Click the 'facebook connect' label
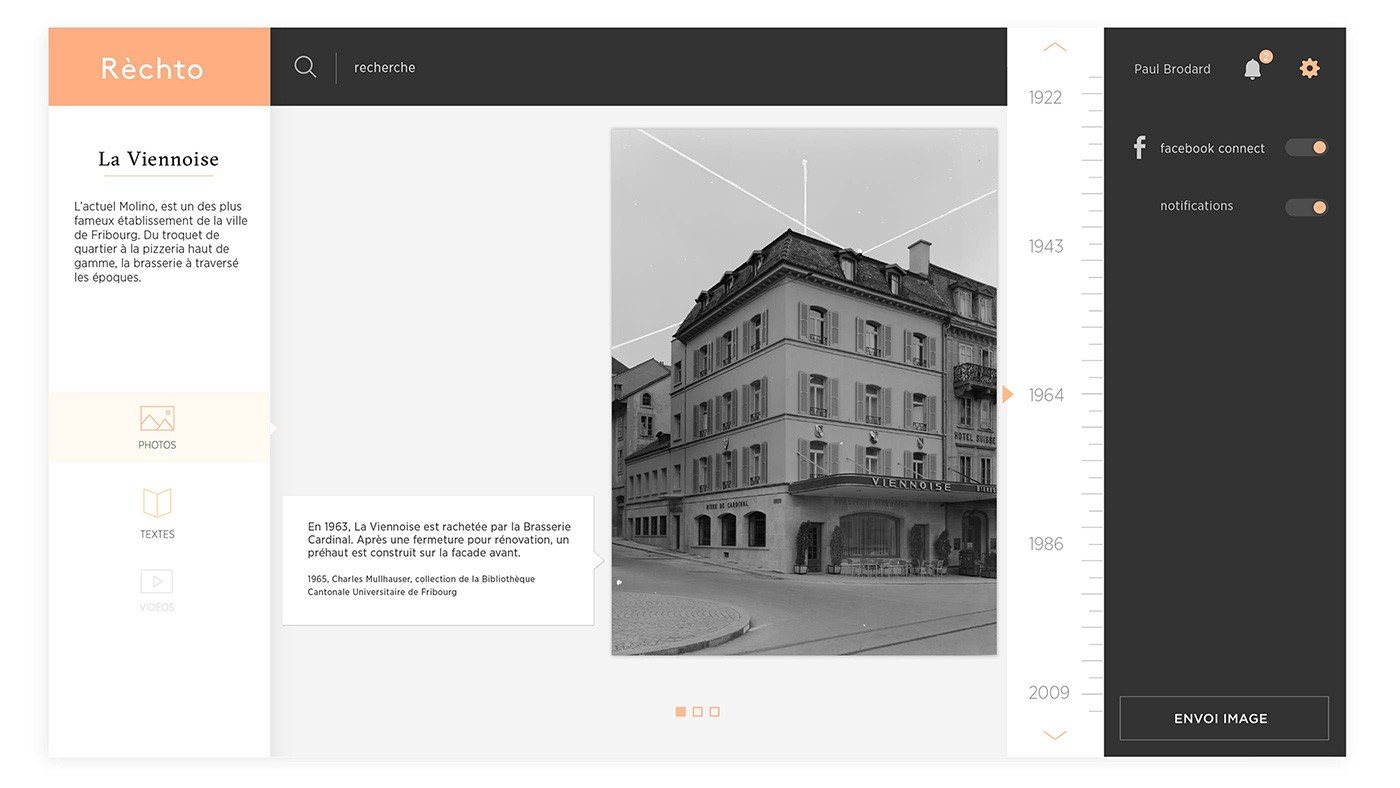 (x=1212, y=148)
